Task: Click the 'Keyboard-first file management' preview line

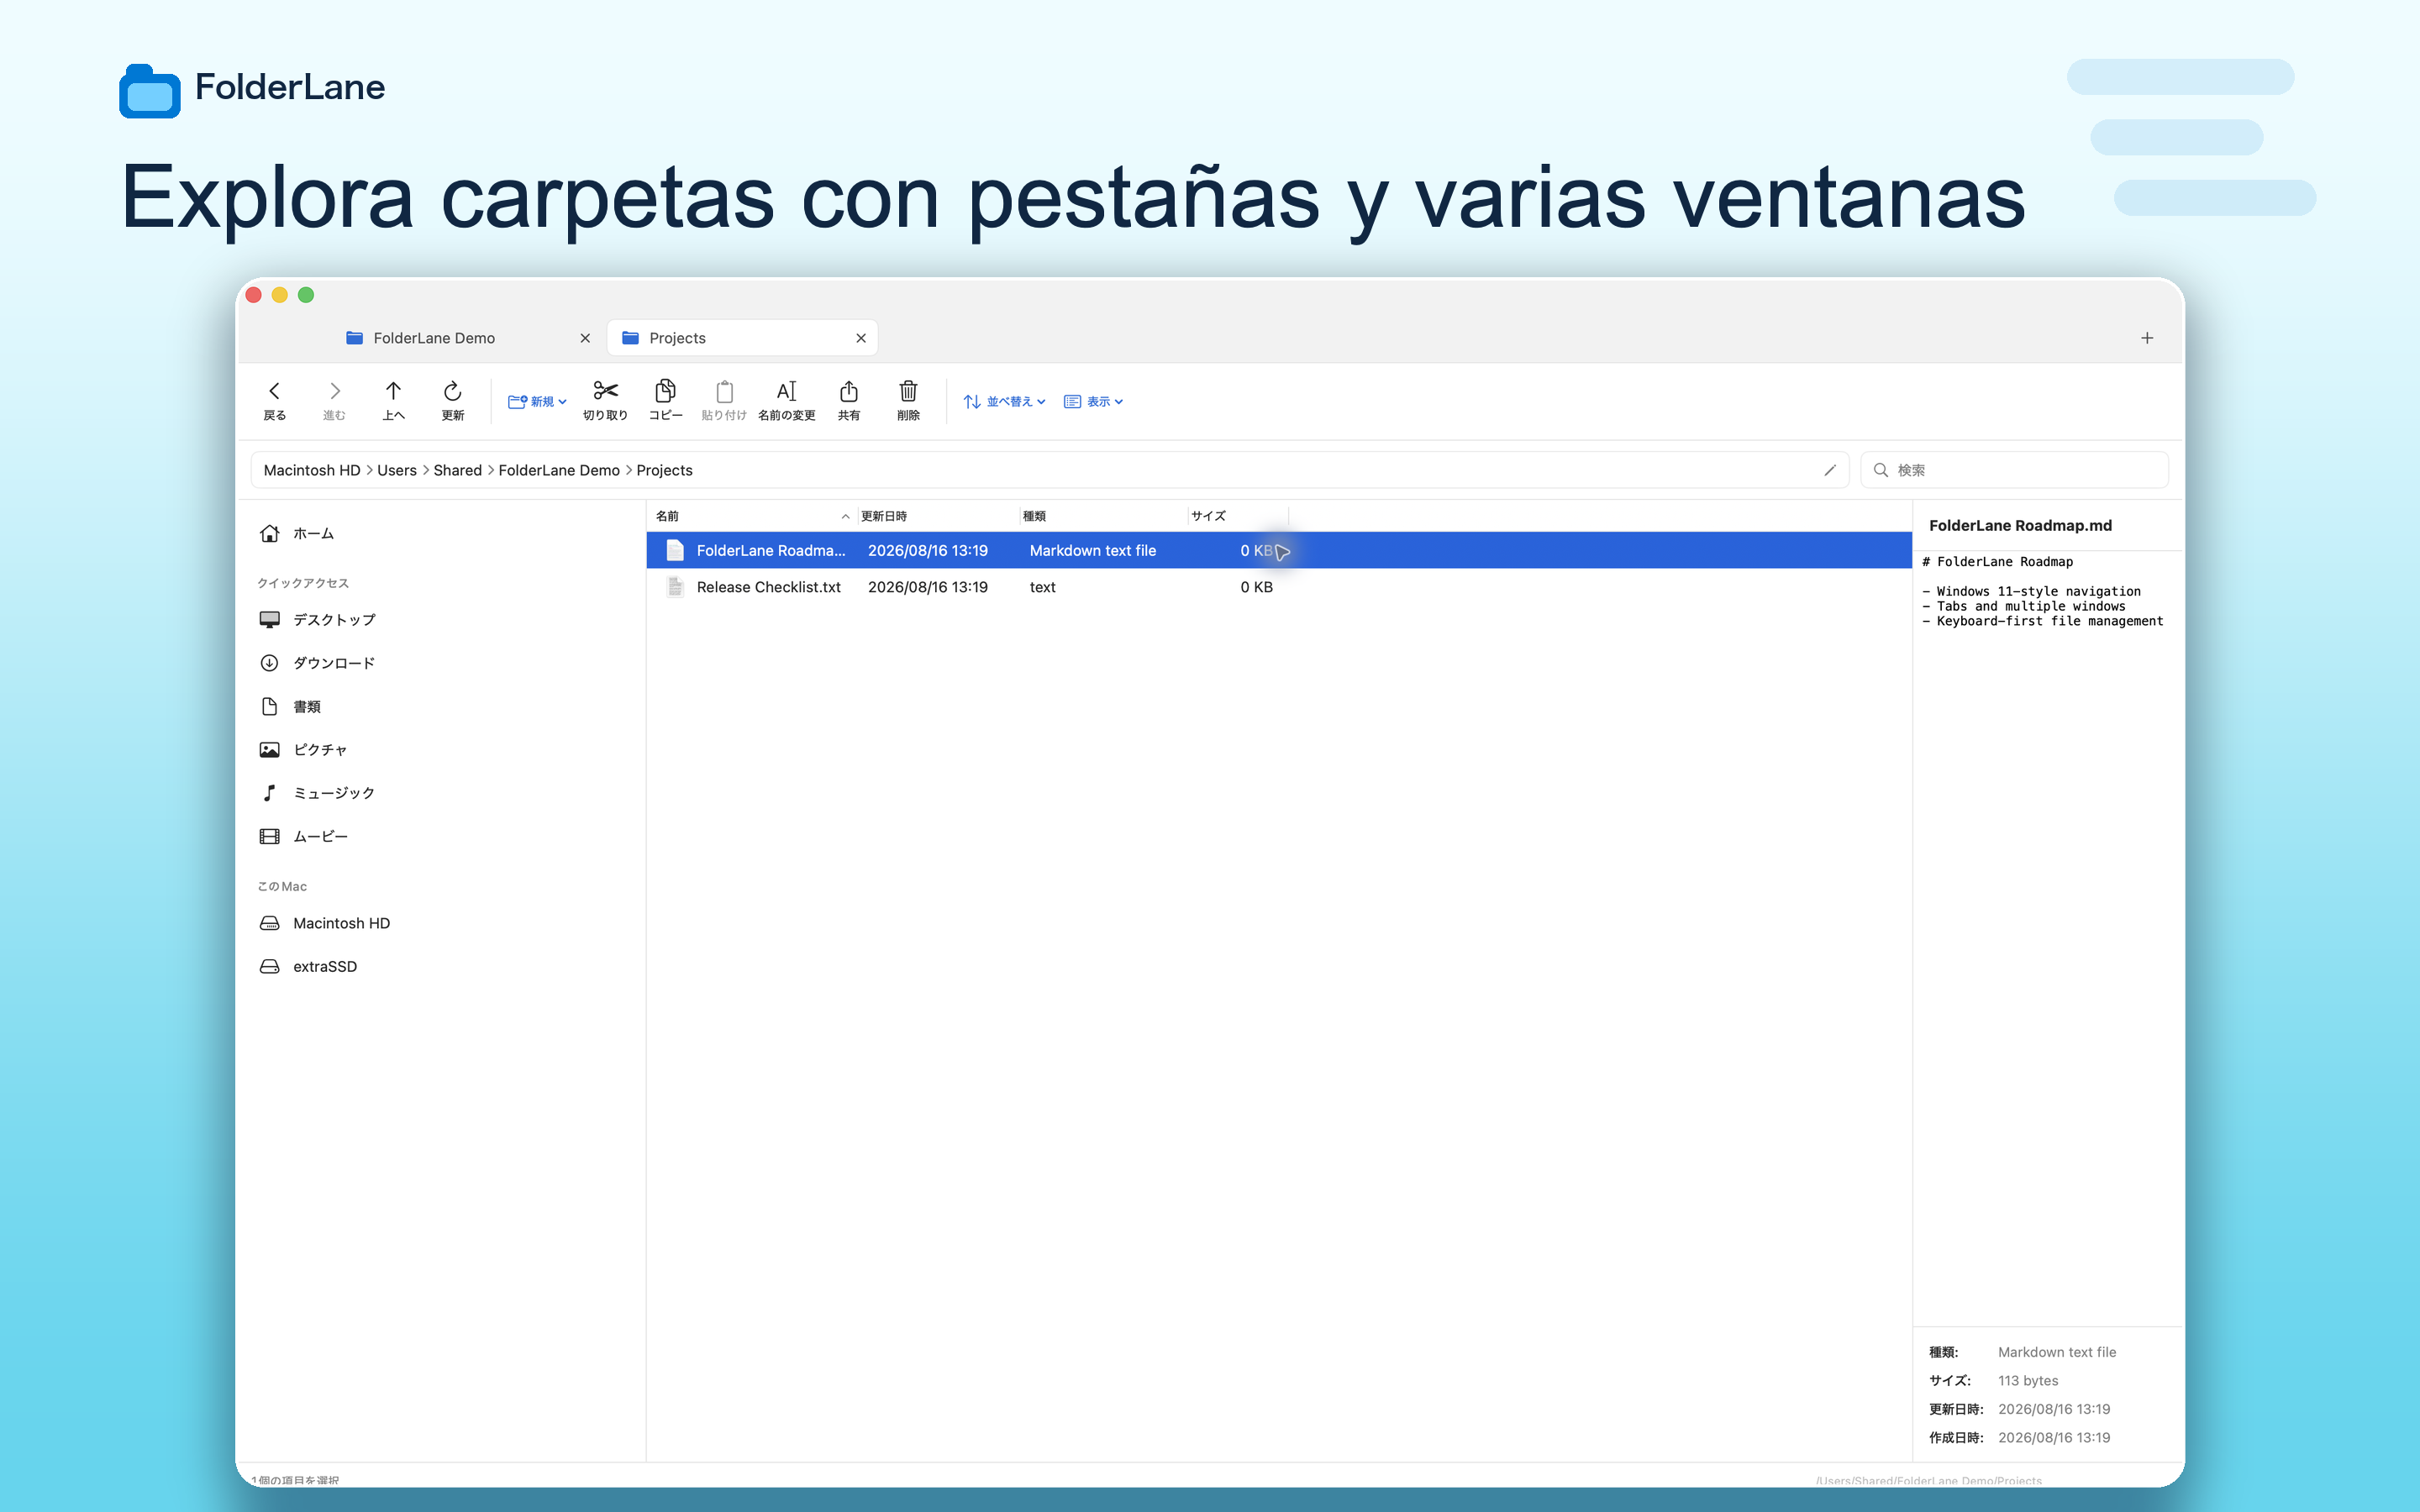Action: pyautogui.click(x=2042, y=621)
